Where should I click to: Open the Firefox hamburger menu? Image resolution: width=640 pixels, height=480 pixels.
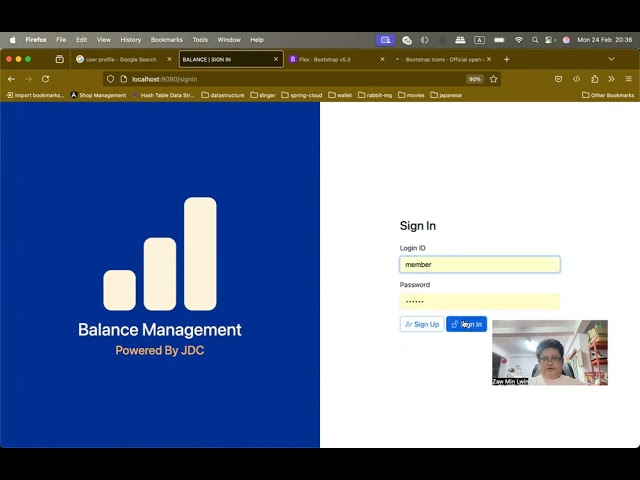coord(629,79)
